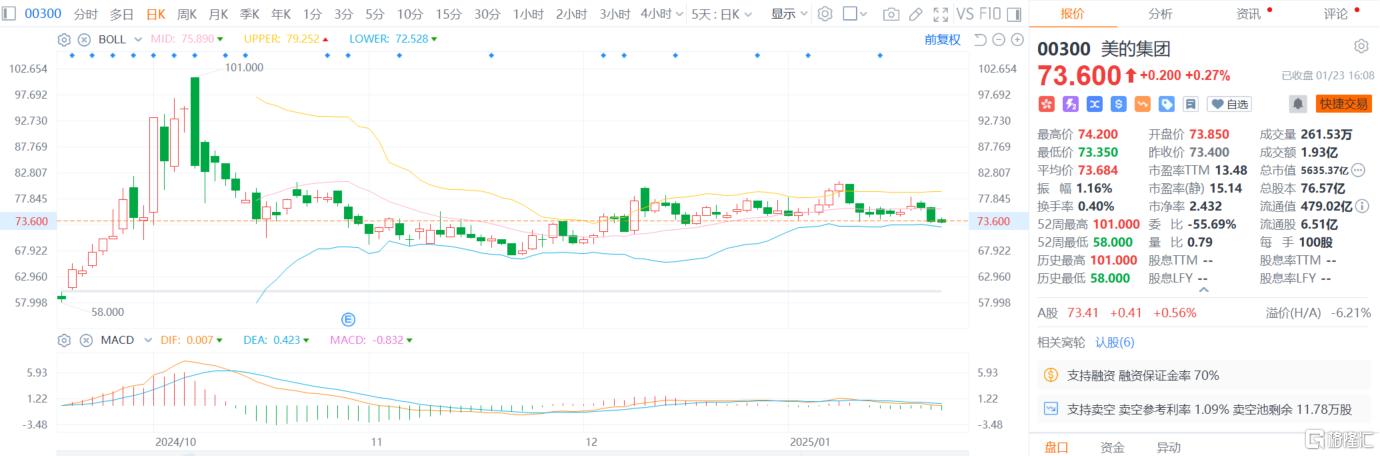Open the 资讯 news tab

point(1248,14)
